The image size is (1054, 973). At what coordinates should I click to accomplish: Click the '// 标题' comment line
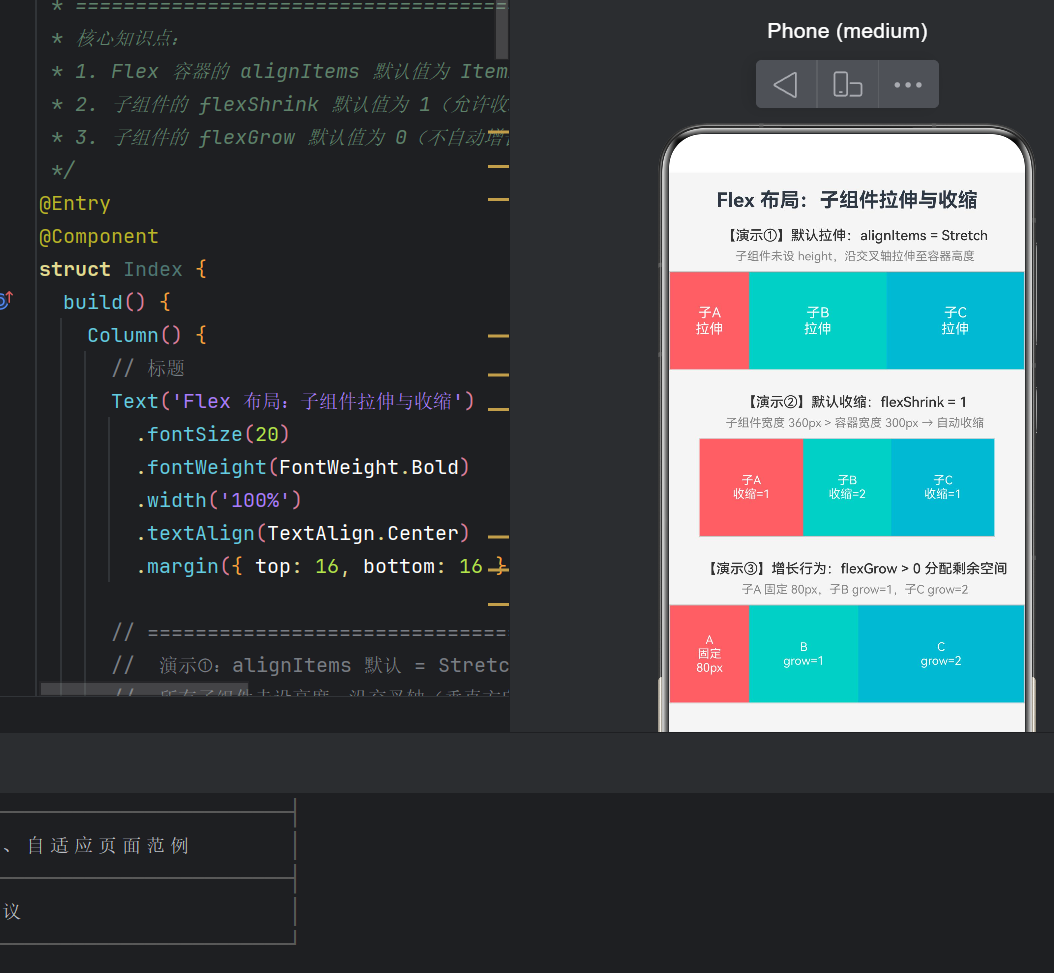pos(148,368)
